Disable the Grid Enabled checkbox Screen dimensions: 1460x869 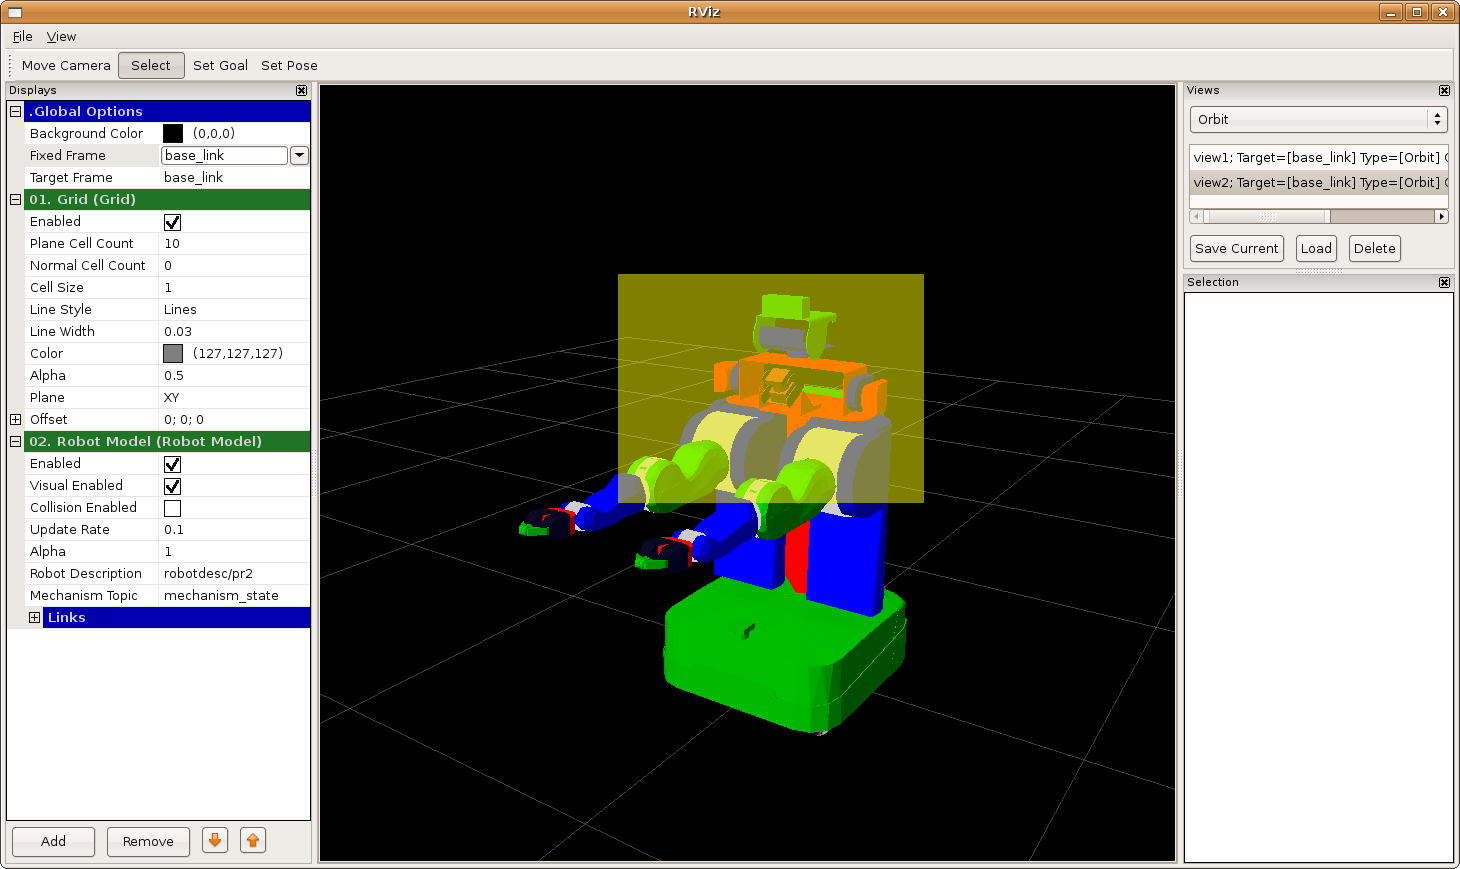(172, 222)
